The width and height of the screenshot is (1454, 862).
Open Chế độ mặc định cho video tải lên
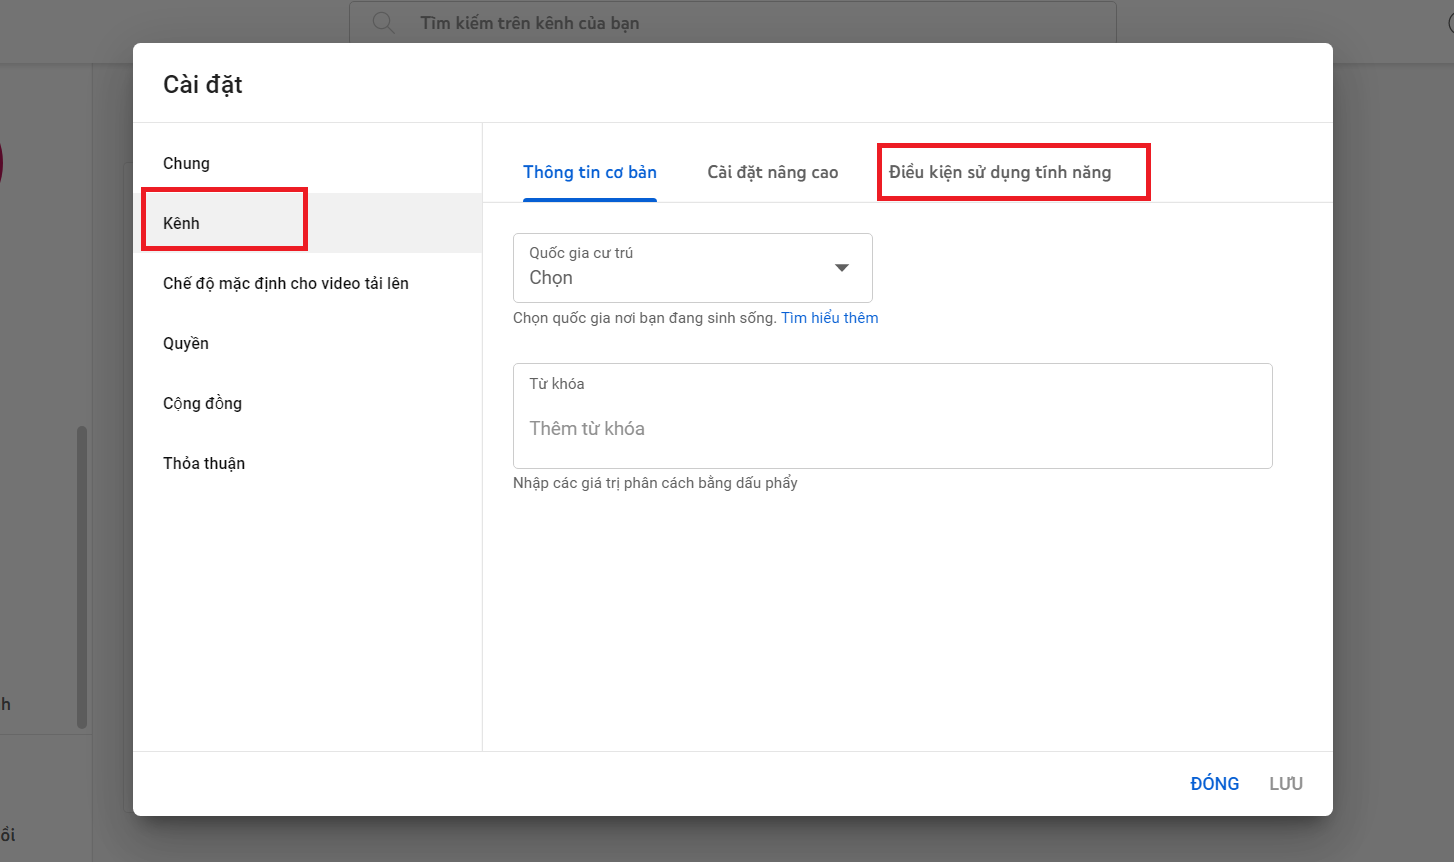pyautogui.click(x=307, y=283)
